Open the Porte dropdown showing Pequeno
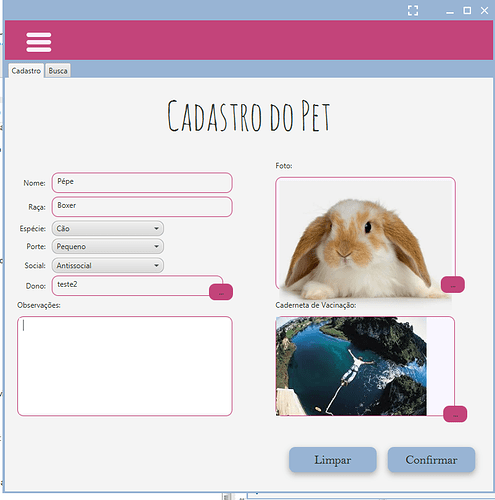 click(x=108, y=247)
